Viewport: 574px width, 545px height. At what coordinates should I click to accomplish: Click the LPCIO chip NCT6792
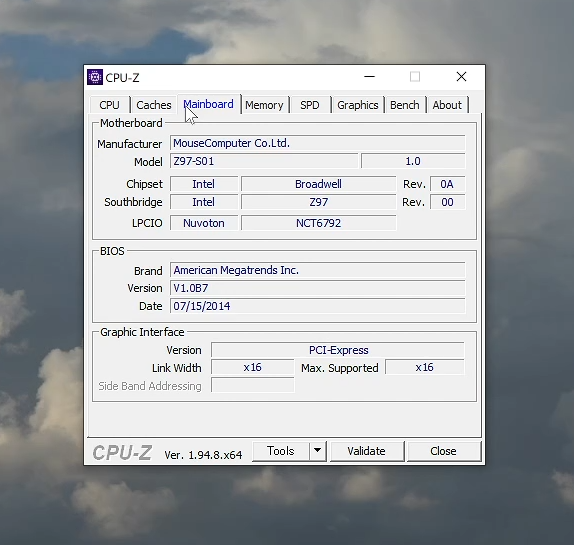click(x=318, y=223)
